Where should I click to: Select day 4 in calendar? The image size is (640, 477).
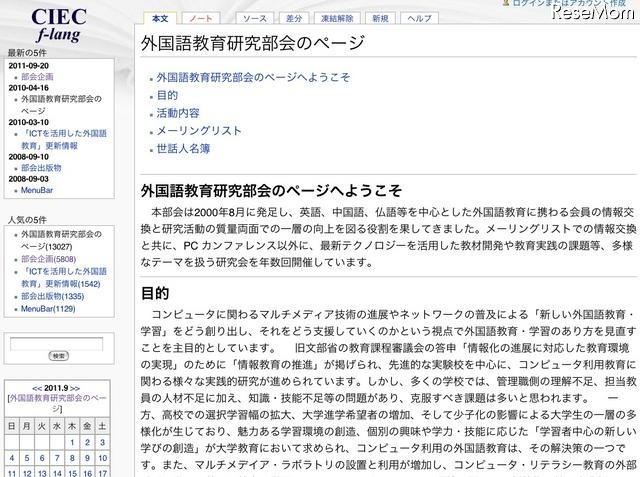[12, 458]
